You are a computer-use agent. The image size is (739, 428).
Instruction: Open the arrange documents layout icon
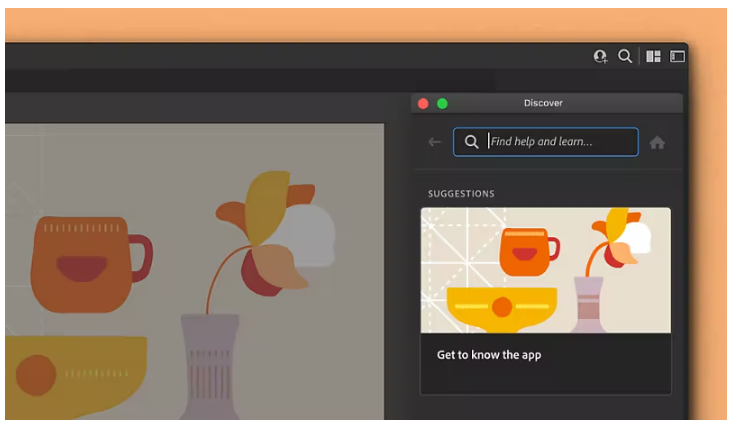653,57
